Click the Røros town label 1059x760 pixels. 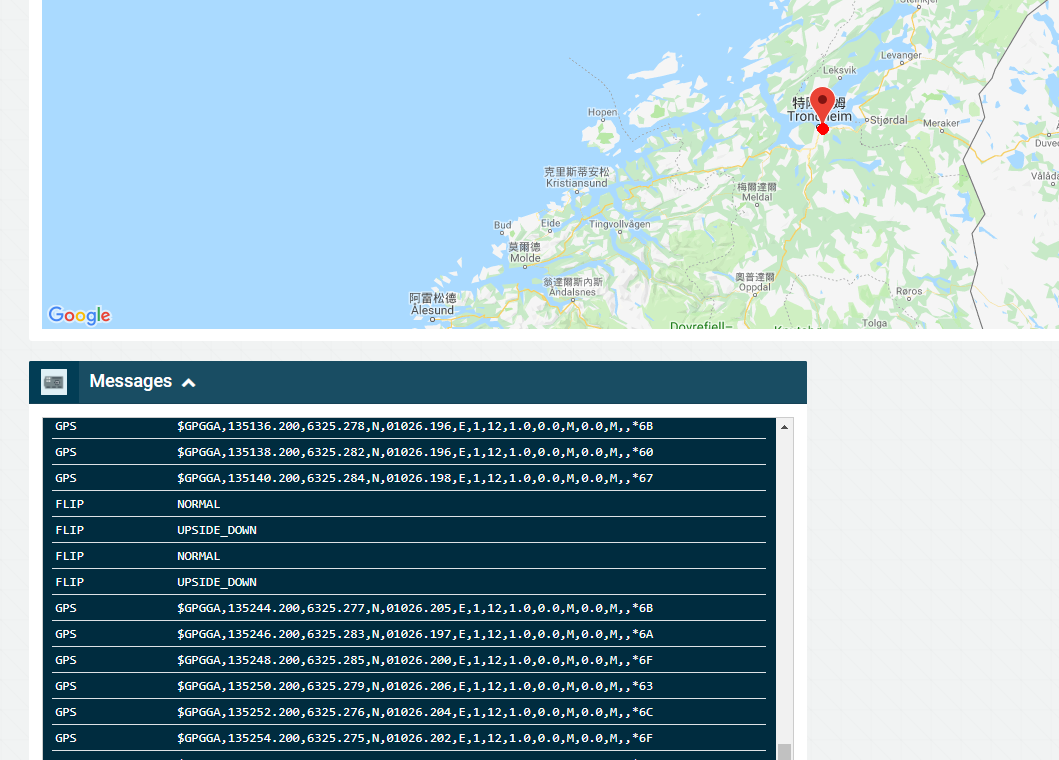(909, 291)
